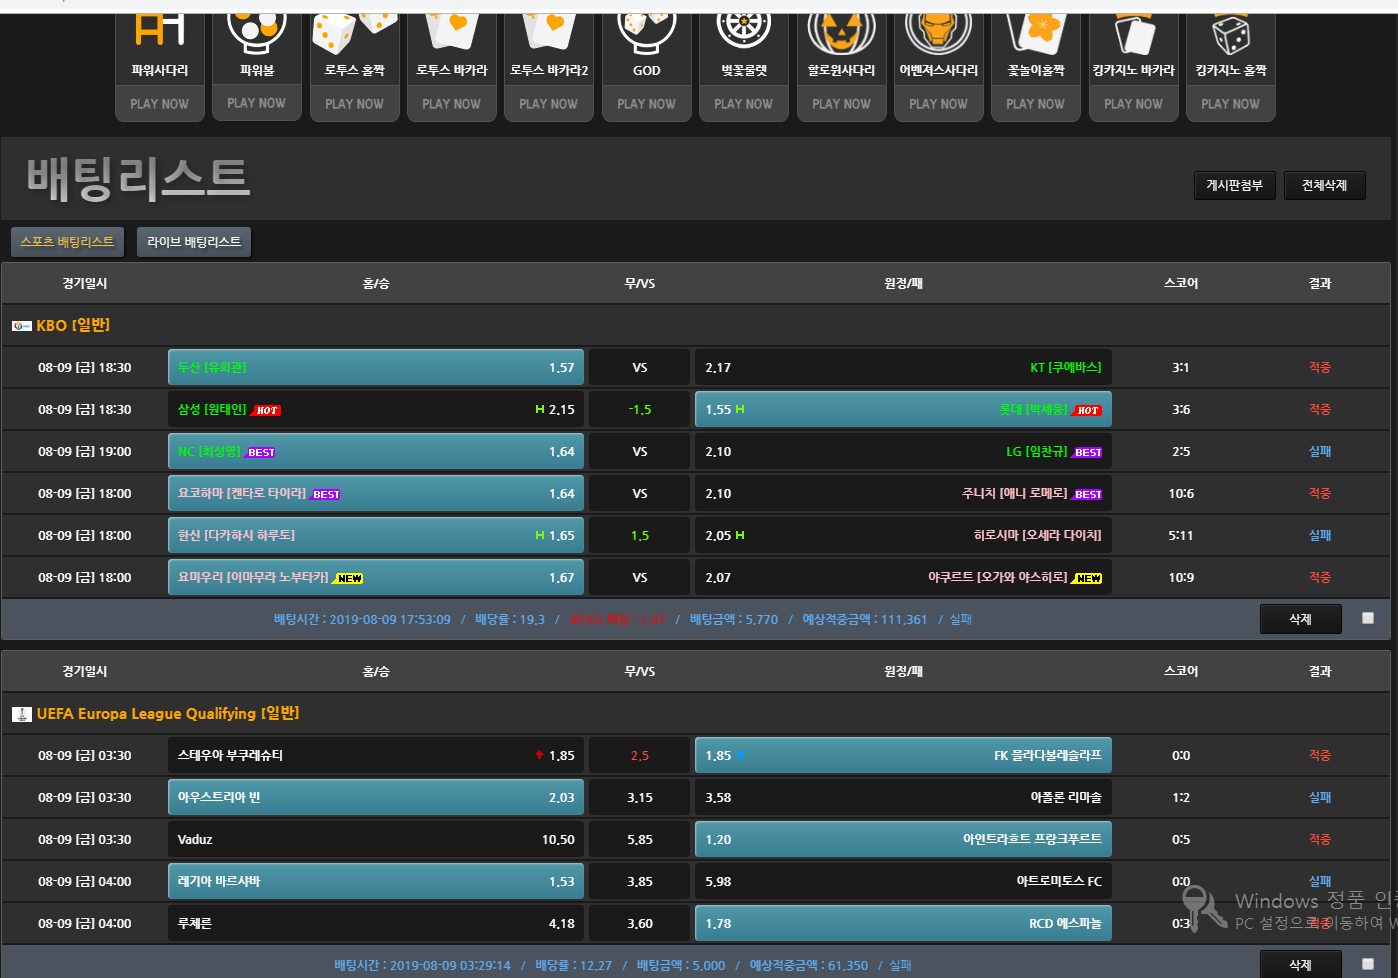Select the 로투스 홀짝 dice icon
This screenshot has width=1398, height=978.
click(354, 32)
